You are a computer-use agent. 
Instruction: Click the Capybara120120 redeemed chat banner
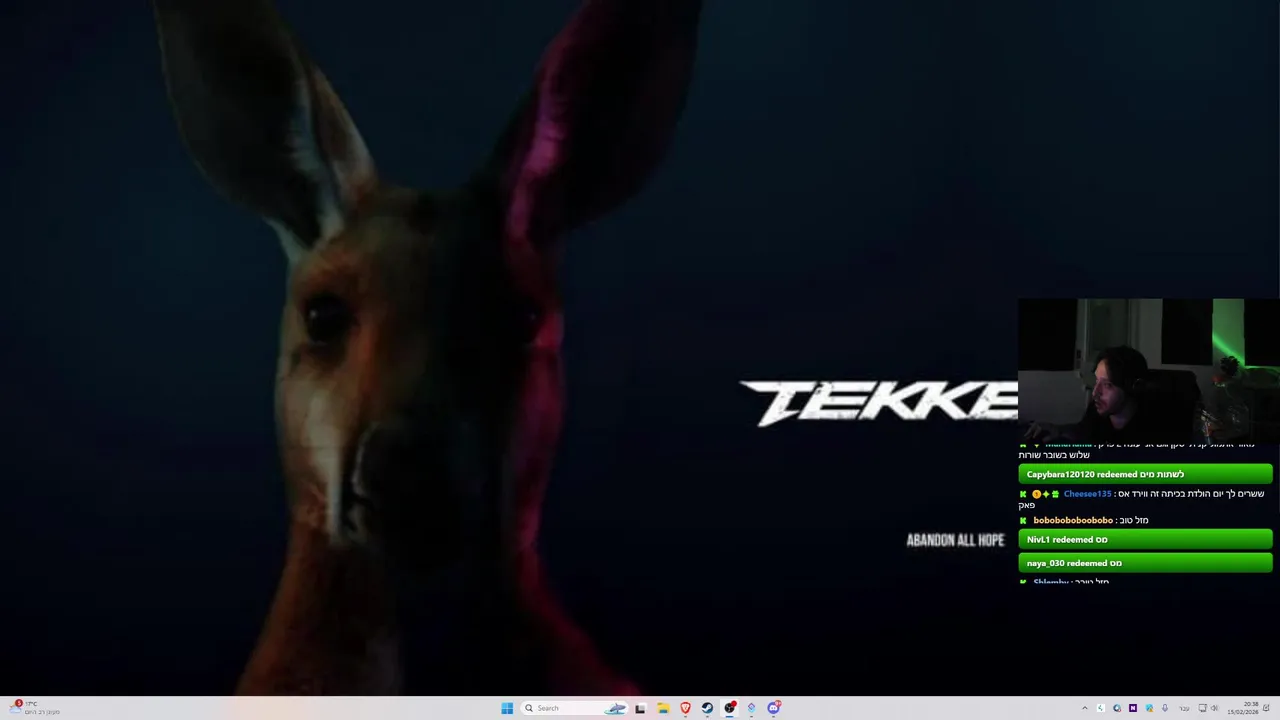[1145, 474]
